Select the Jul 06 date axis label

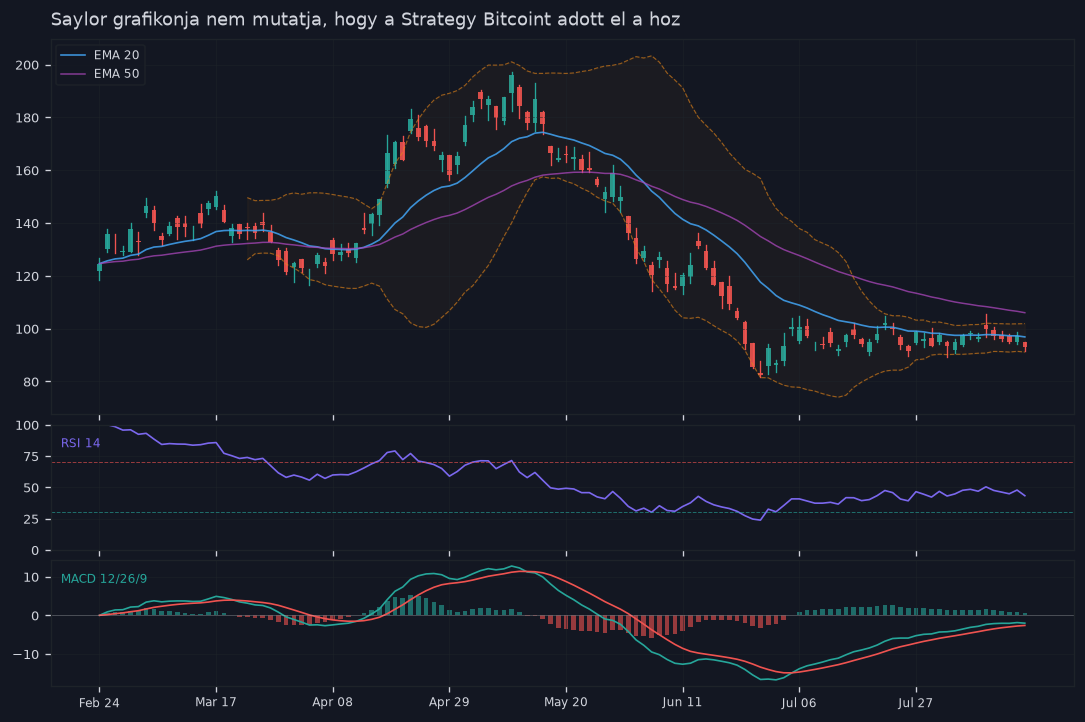click(799, 703)
